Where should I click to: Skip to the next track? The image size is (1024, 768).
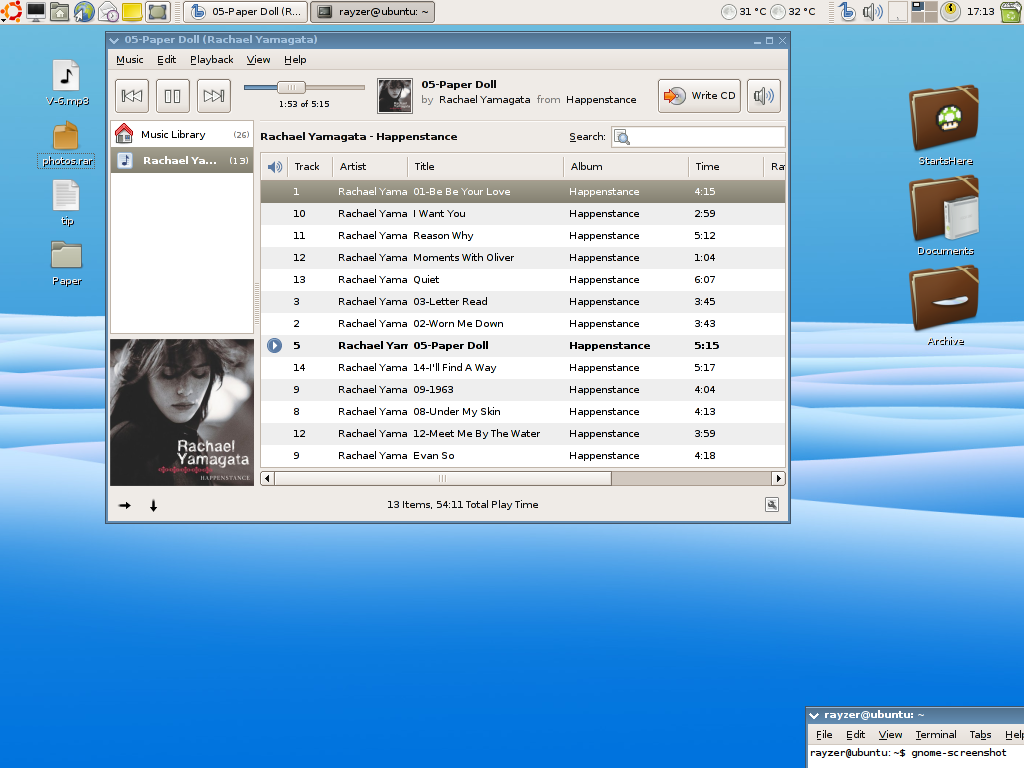coord(214,96)
